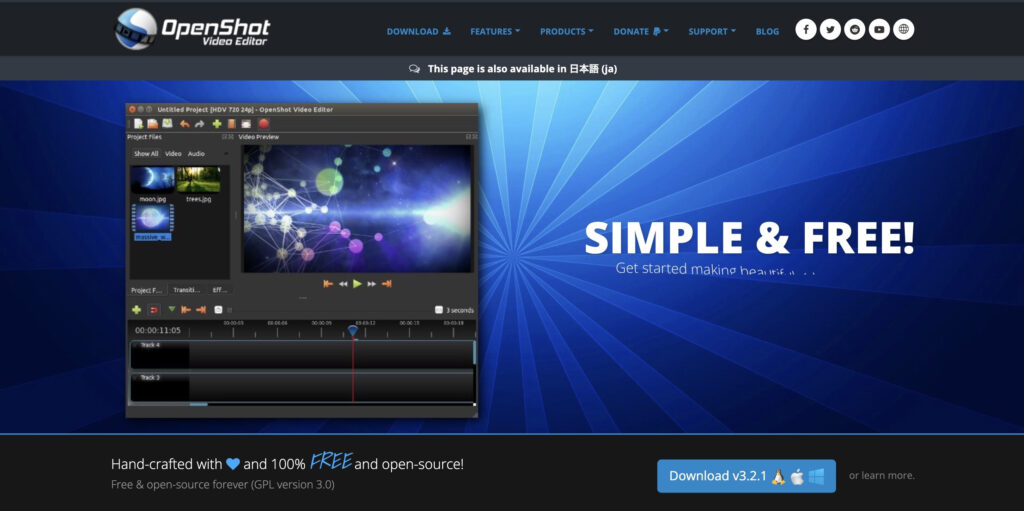Image resolution: width=1024 pixels, height=511 pixels.
Task: Click the orange Choose Profile icon
Action: click(x=231, y=124)
